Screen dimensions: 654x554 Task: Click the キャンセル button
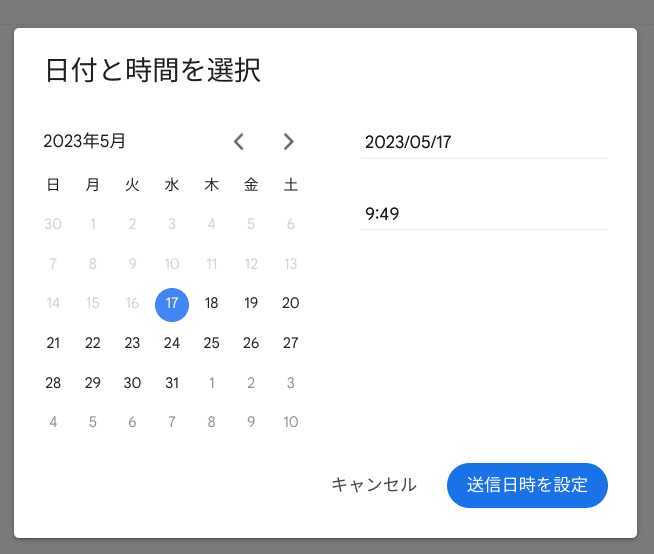(374, 485)
